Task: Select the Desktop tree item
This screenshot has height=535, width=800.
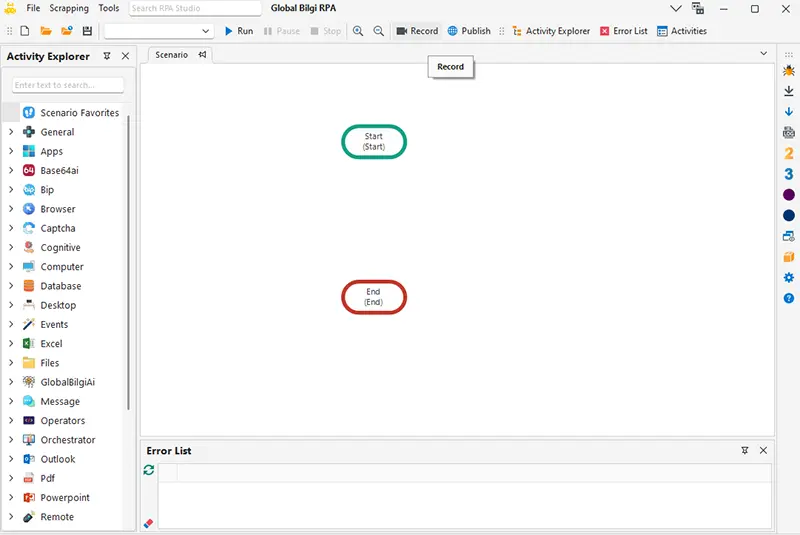Action: click(58, 305)
